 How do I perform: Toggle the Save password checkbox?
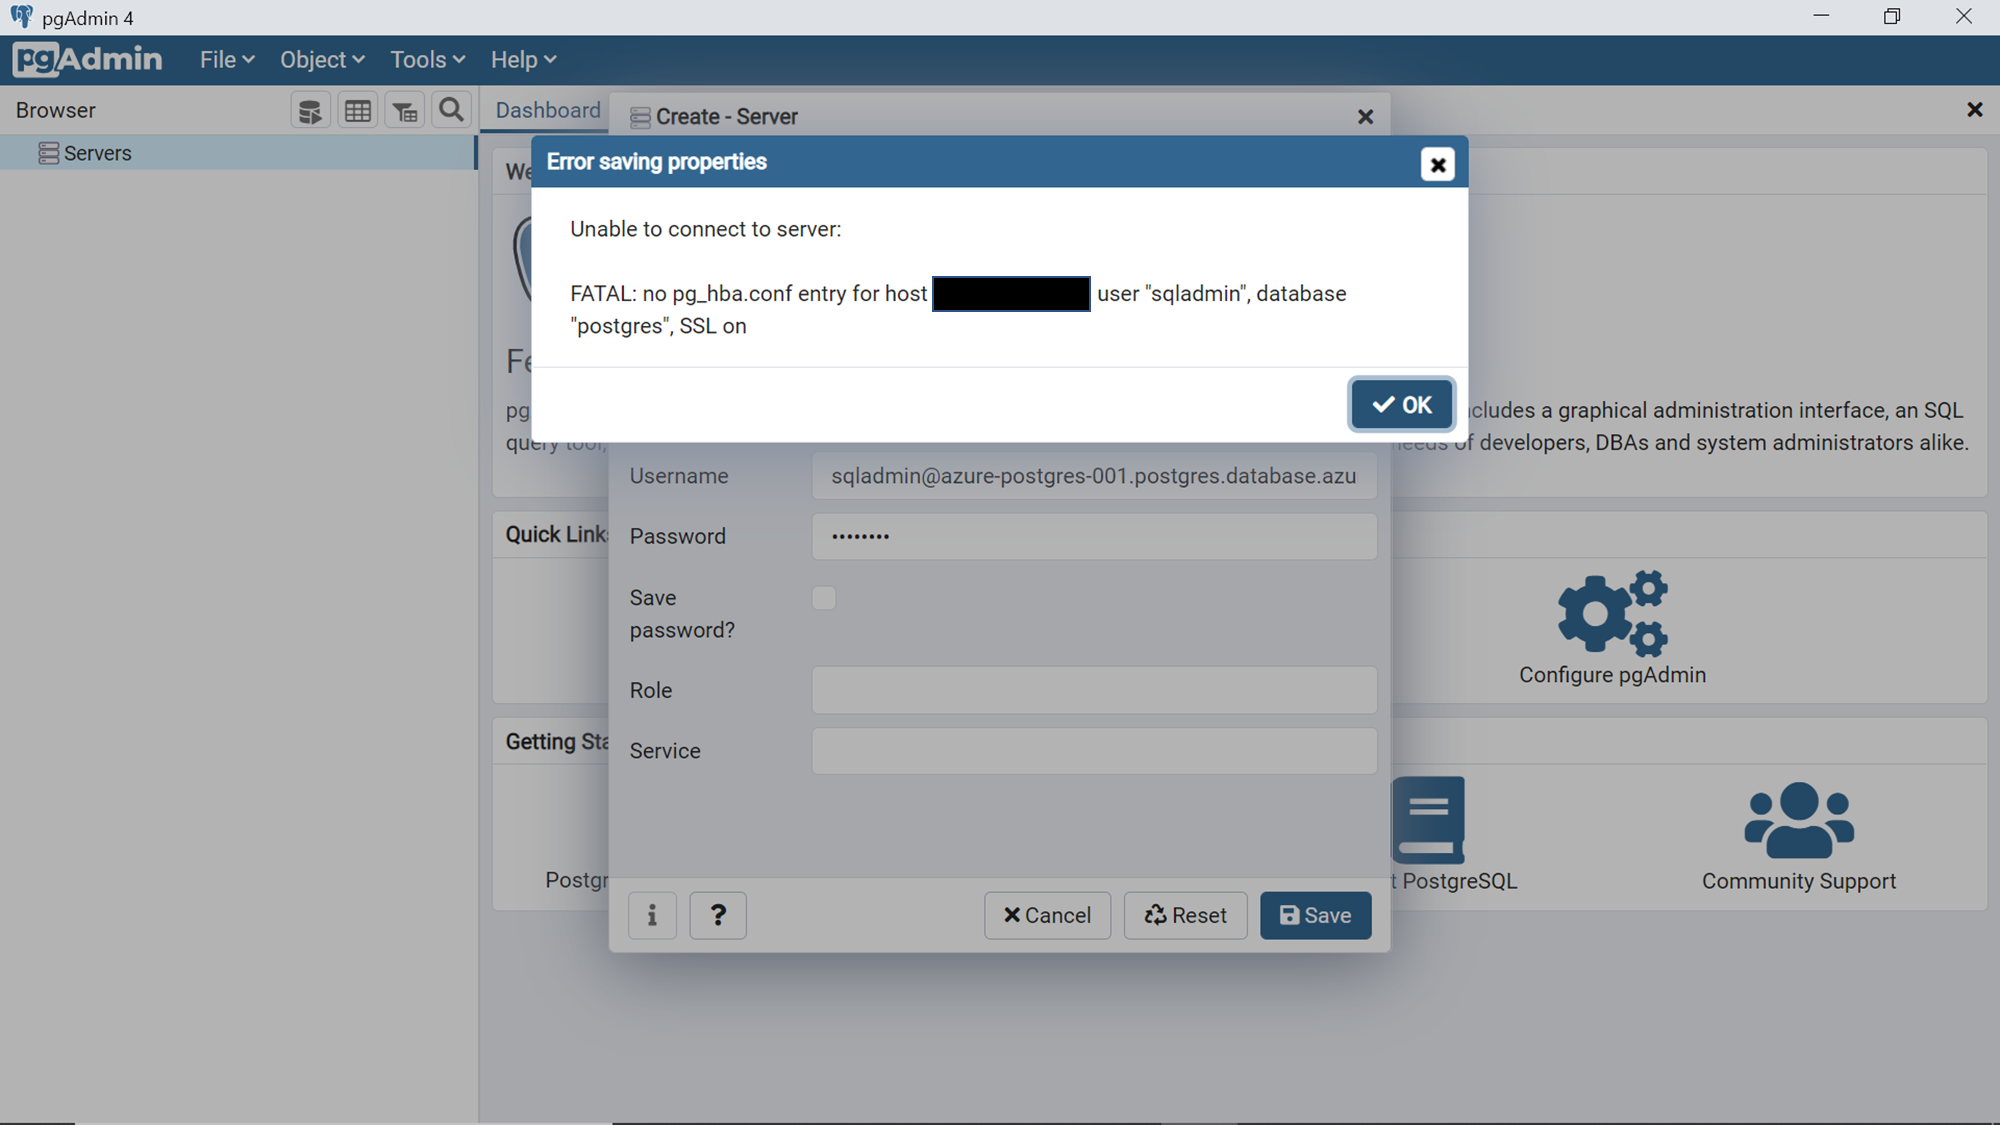(x=823, y=598)
